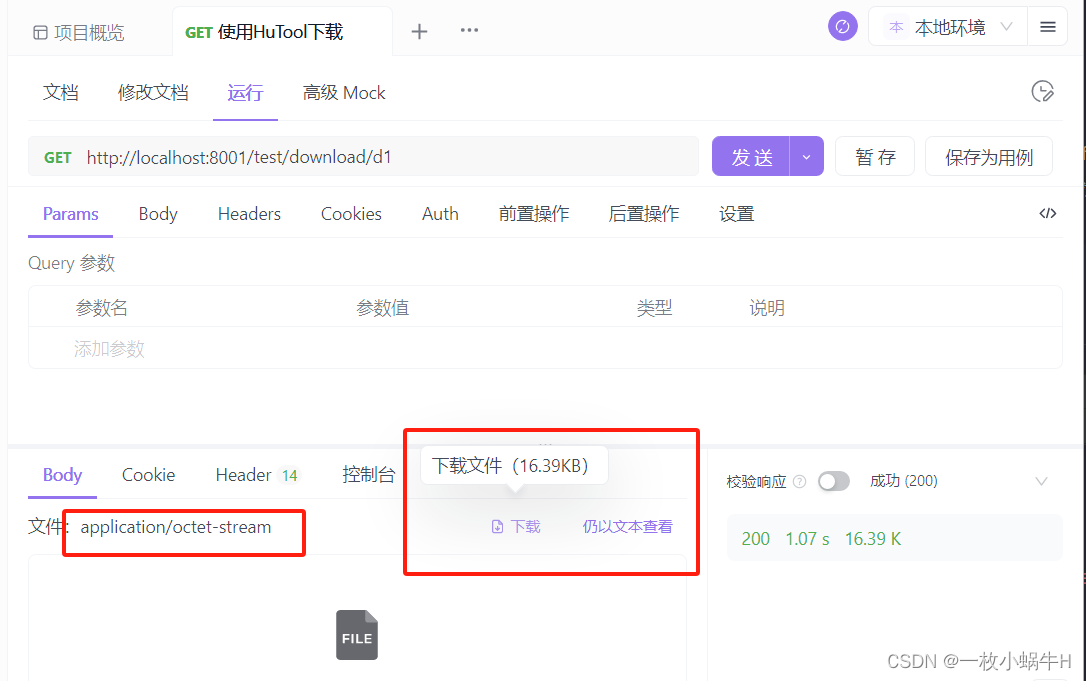1086x681 pixels.
Task: Expand the 成功 (200) response chevron
Action: pyautogui.click(x=1042, y=481)
